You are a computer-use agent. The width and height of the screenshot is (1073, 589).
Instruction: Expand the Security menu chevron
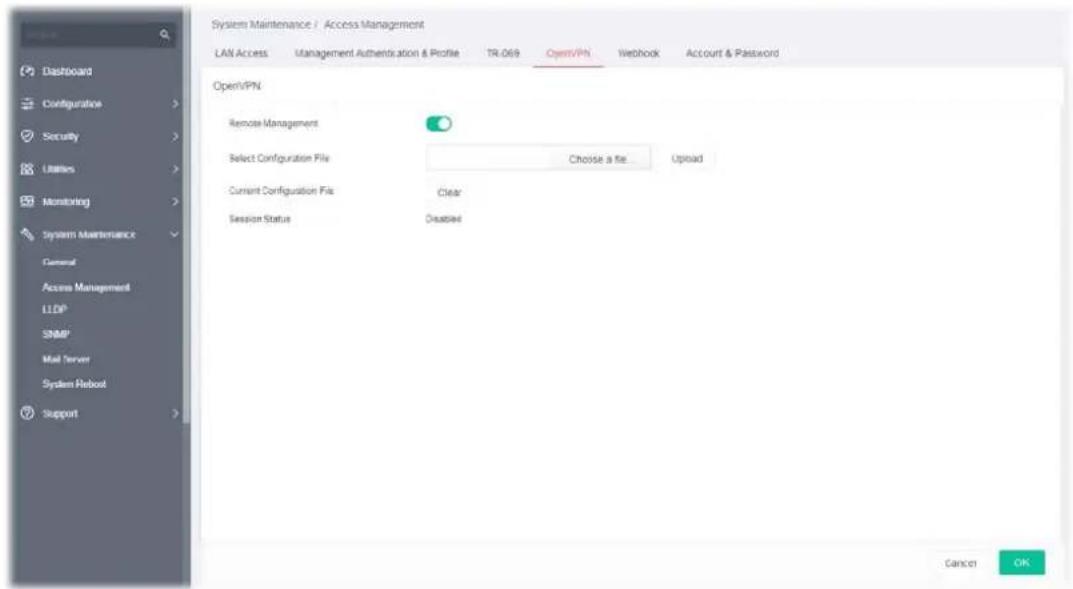[x=175, y=136]
